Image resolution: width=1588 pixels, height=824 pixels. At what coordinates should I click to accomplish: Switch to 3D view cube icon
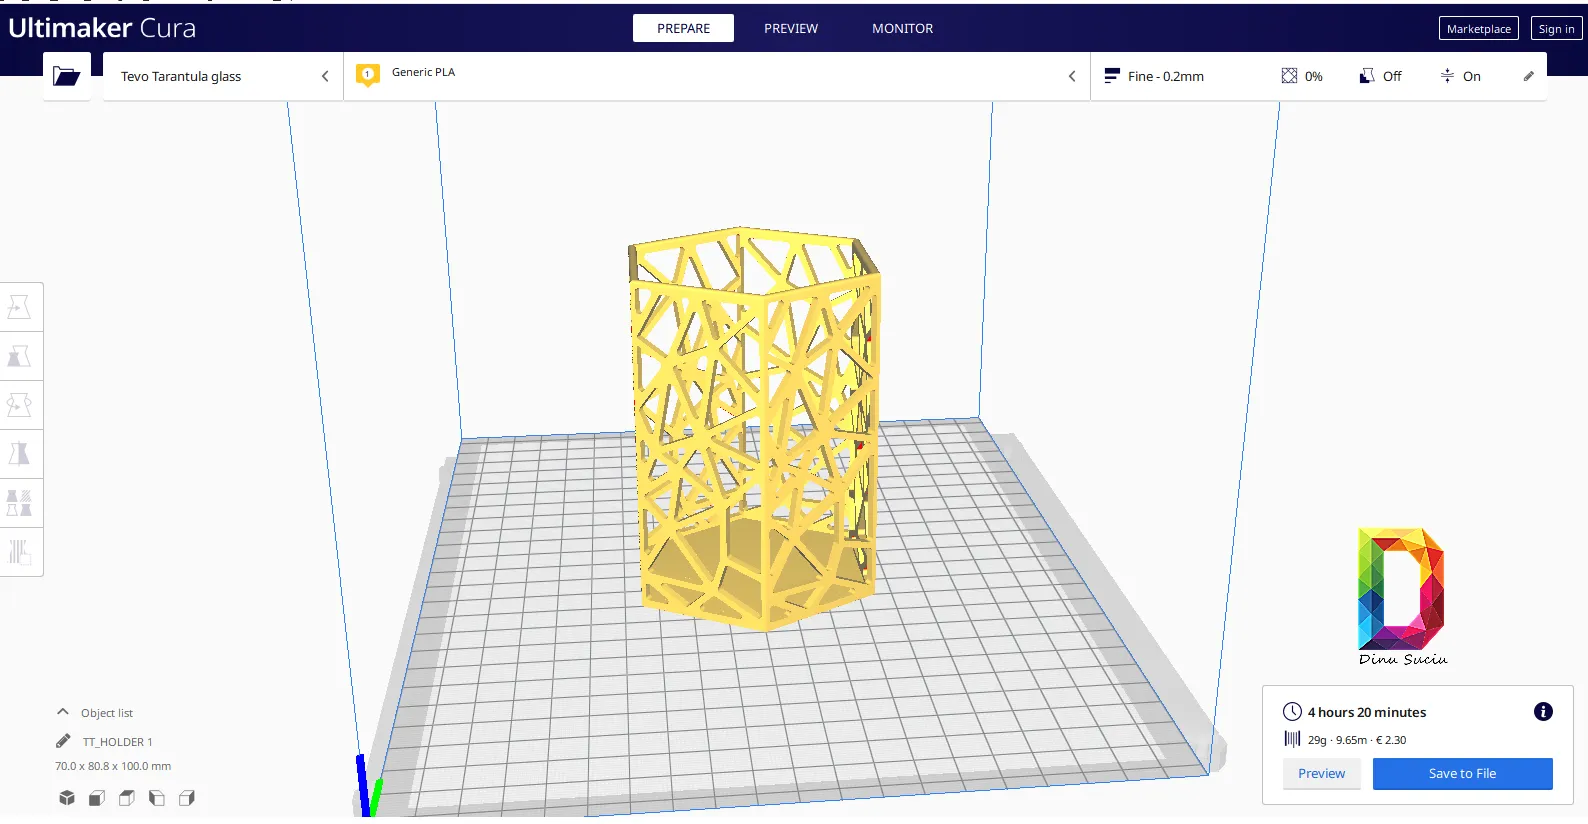click(67, 798)
